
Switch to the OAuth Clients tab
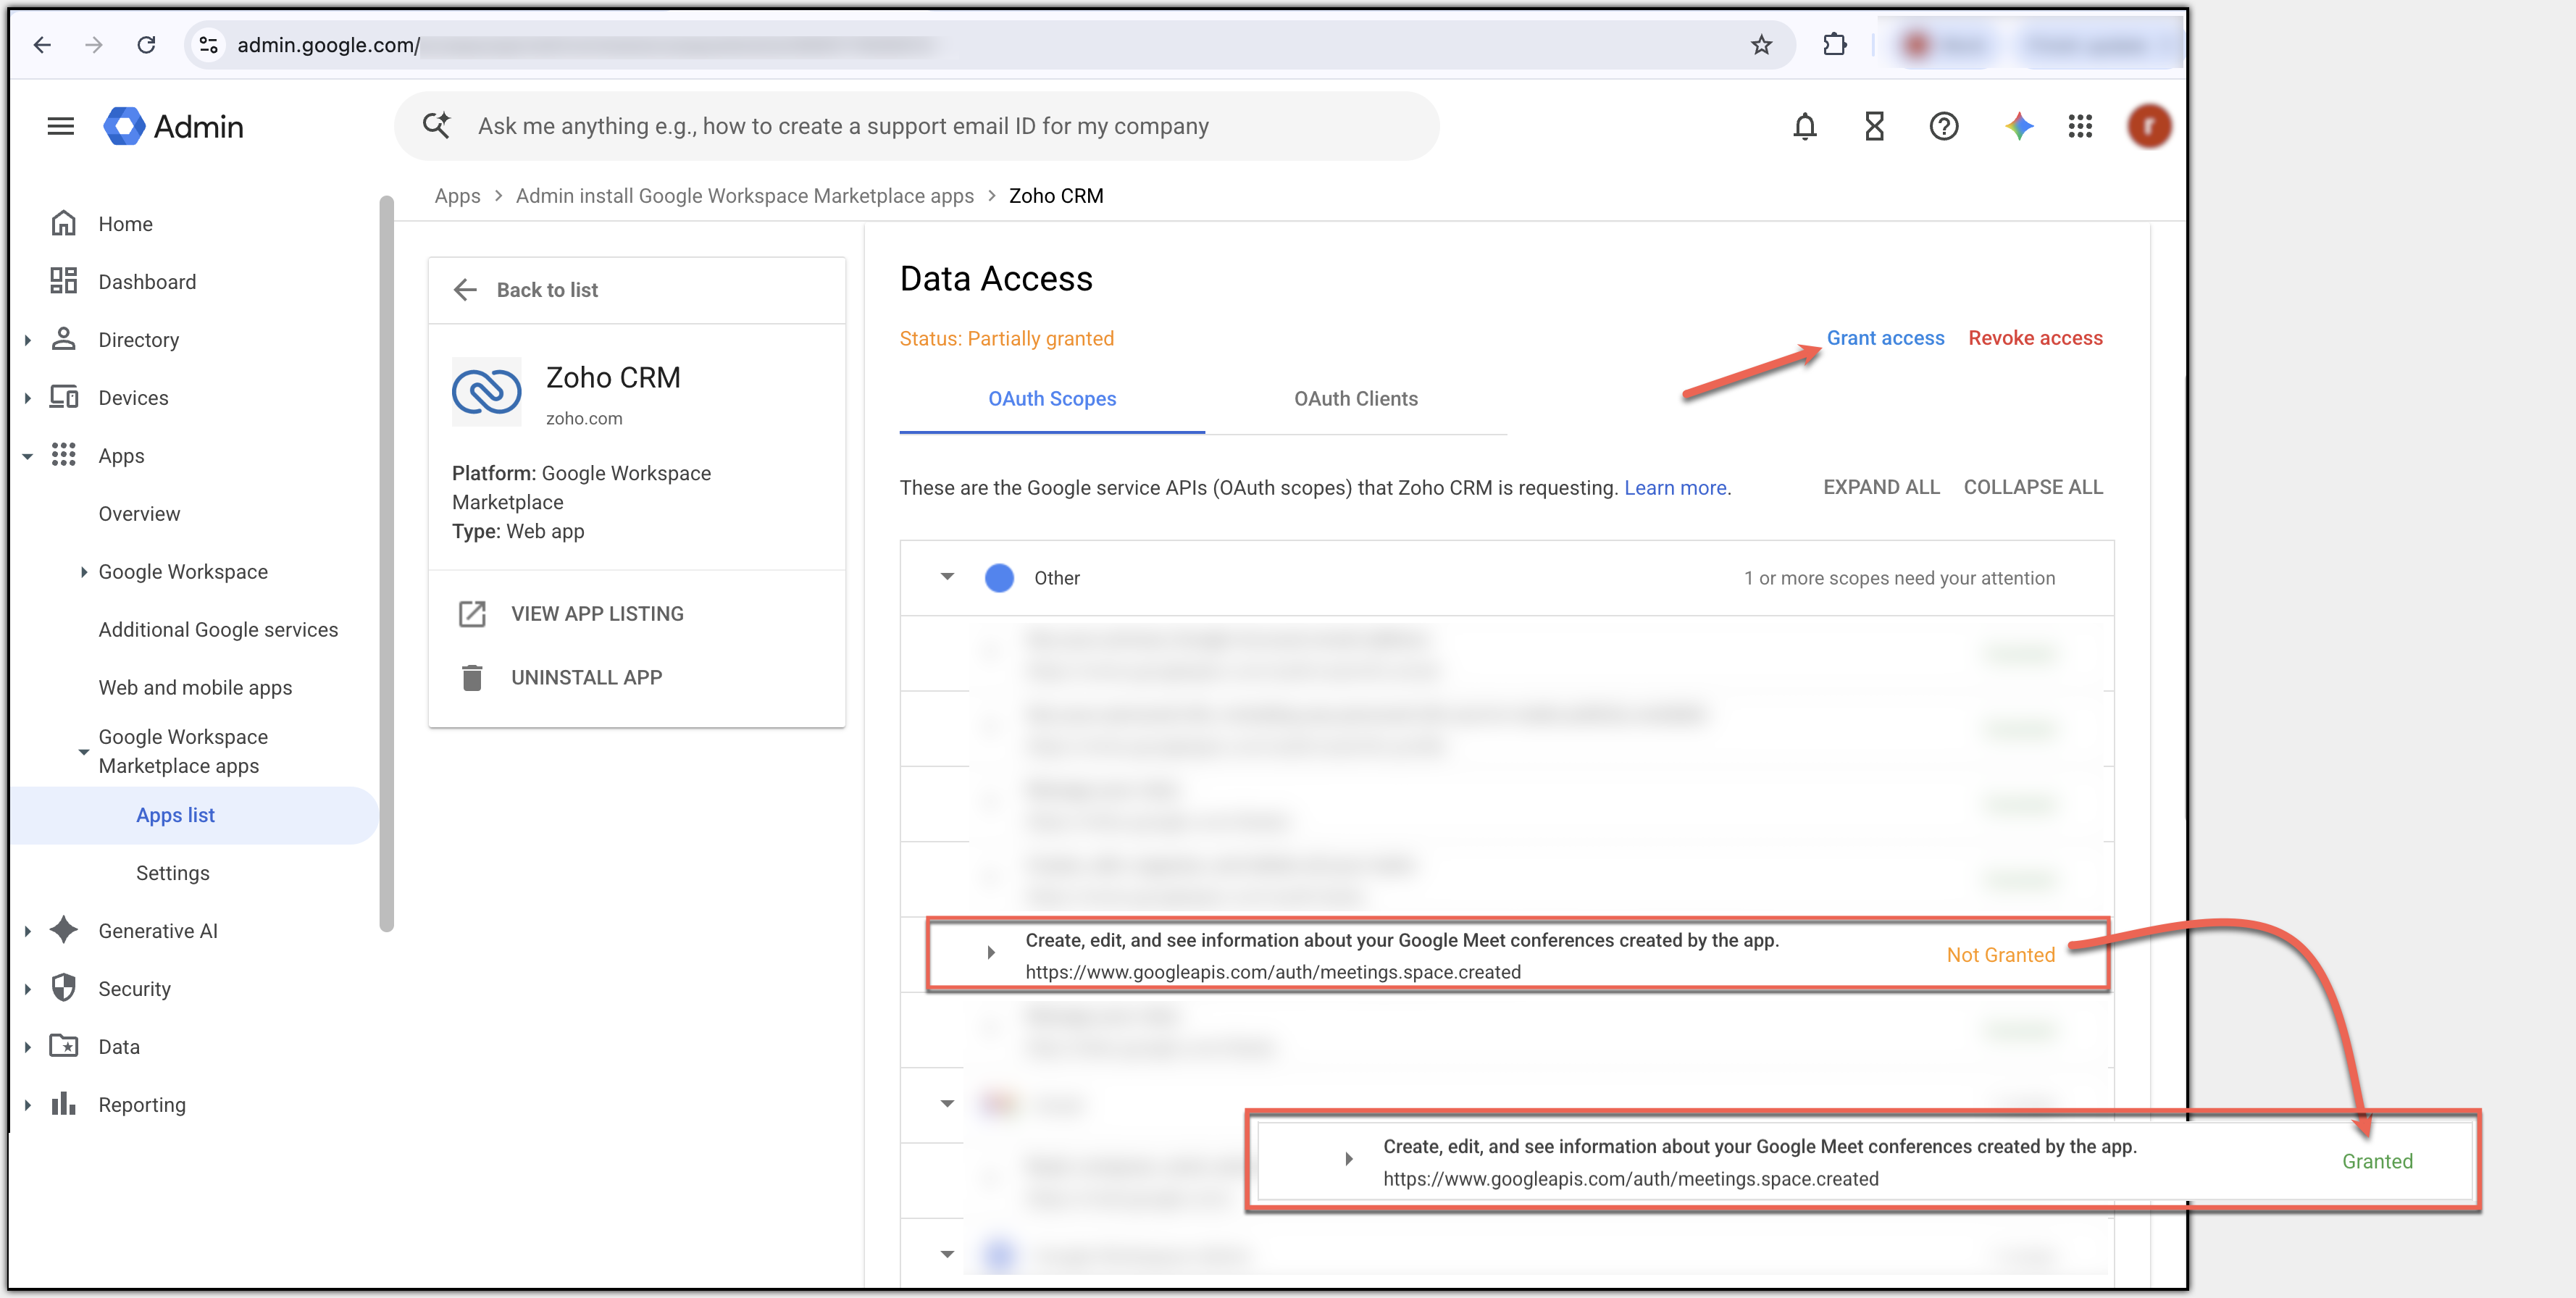1356,399
